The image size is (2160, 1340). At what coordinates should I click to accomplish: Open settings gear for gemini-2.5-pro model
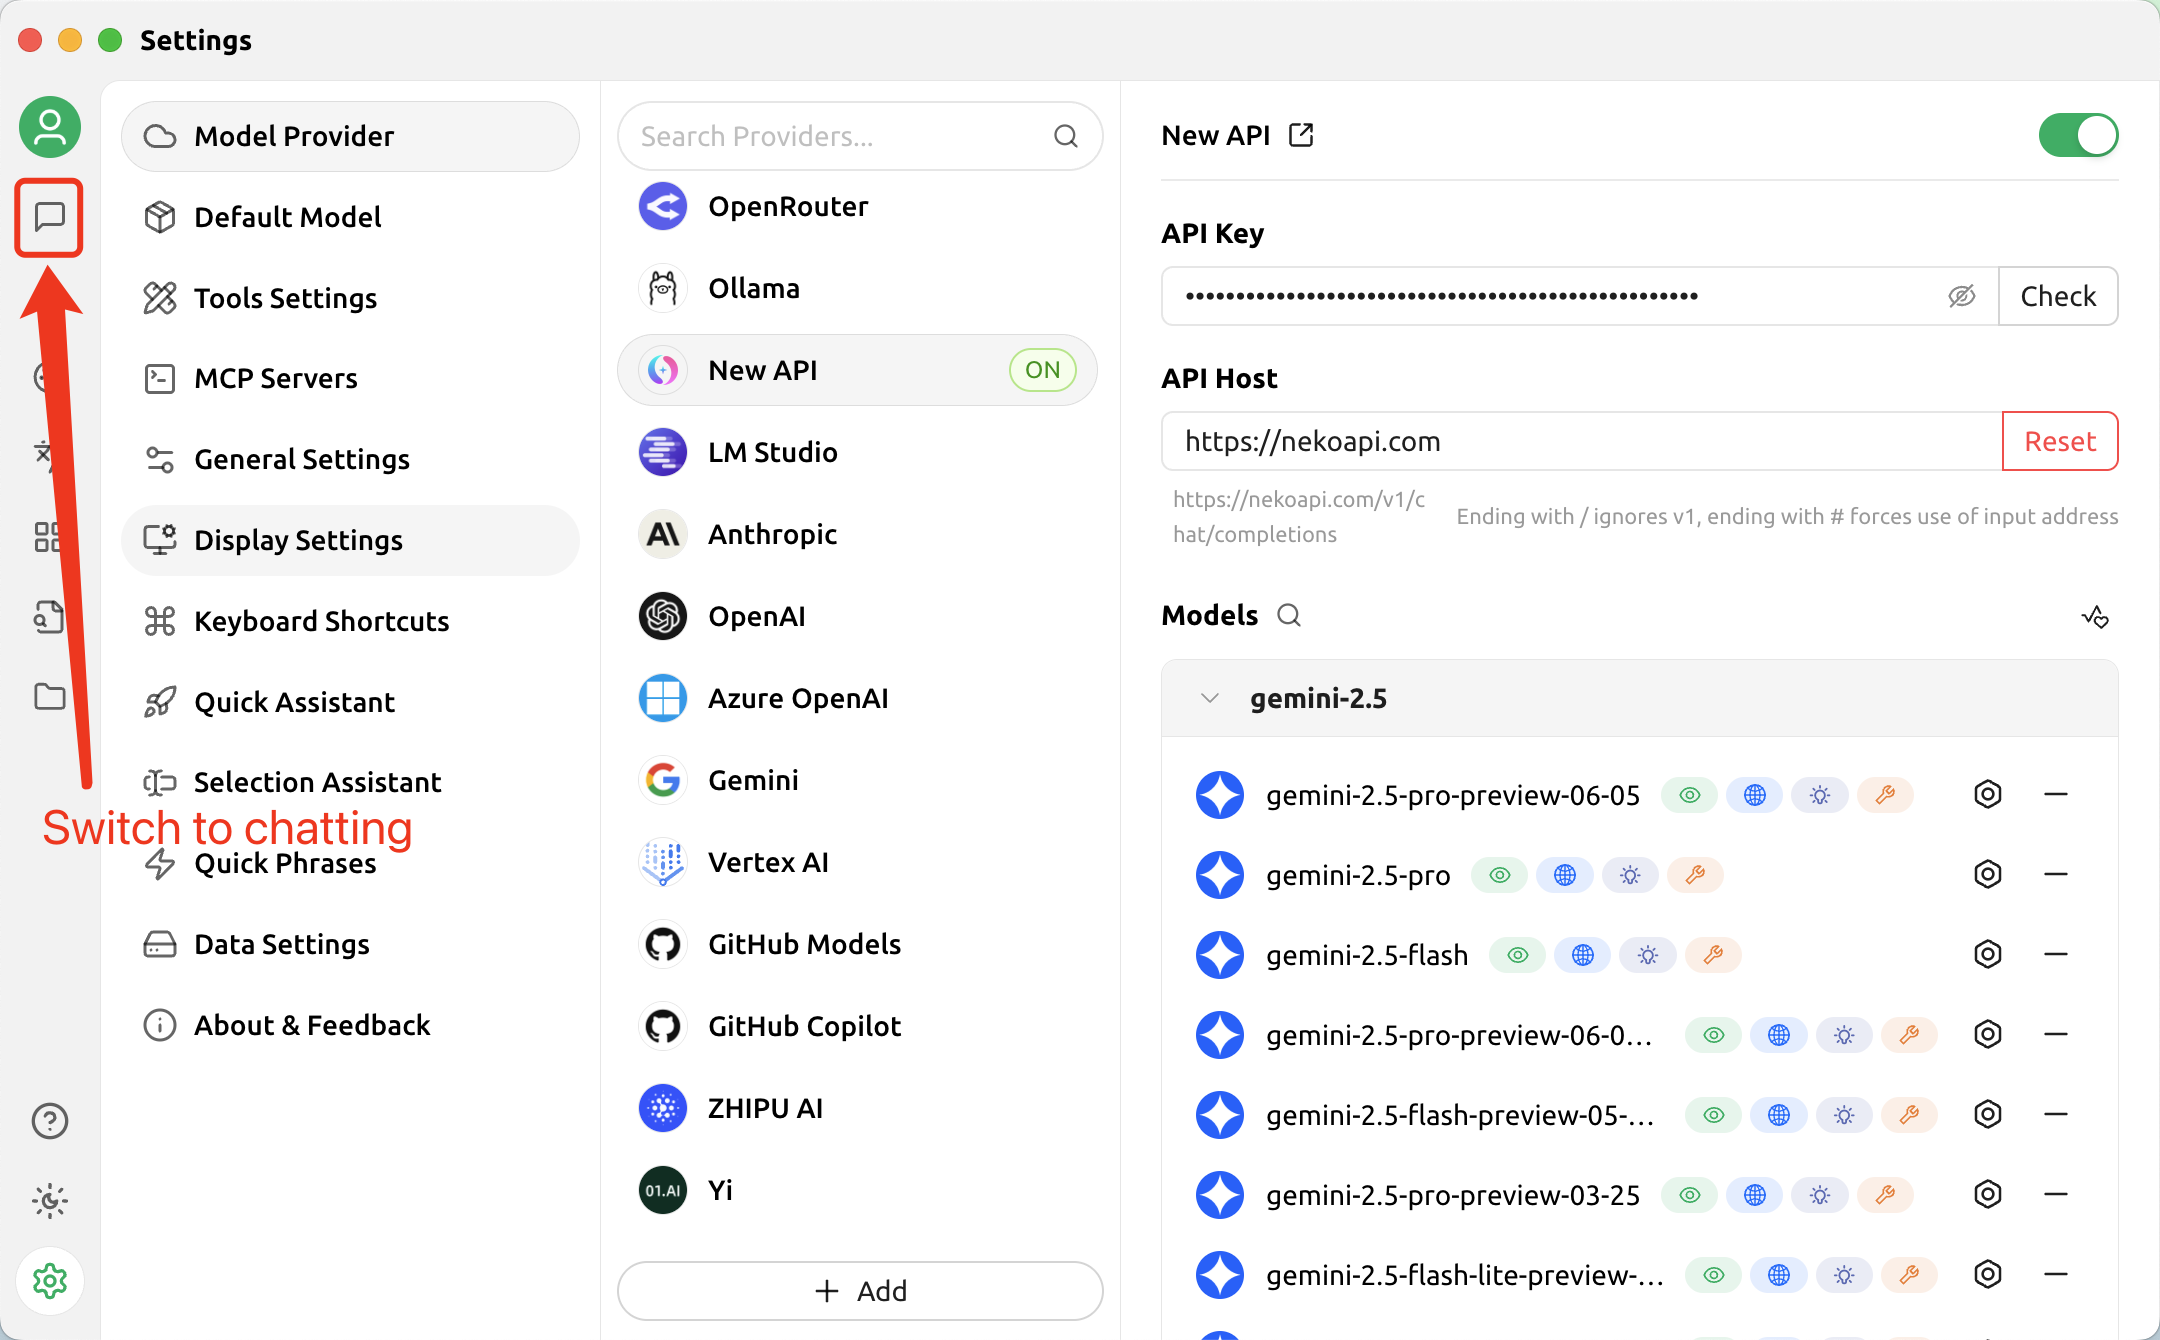[x=1987, y=874]
